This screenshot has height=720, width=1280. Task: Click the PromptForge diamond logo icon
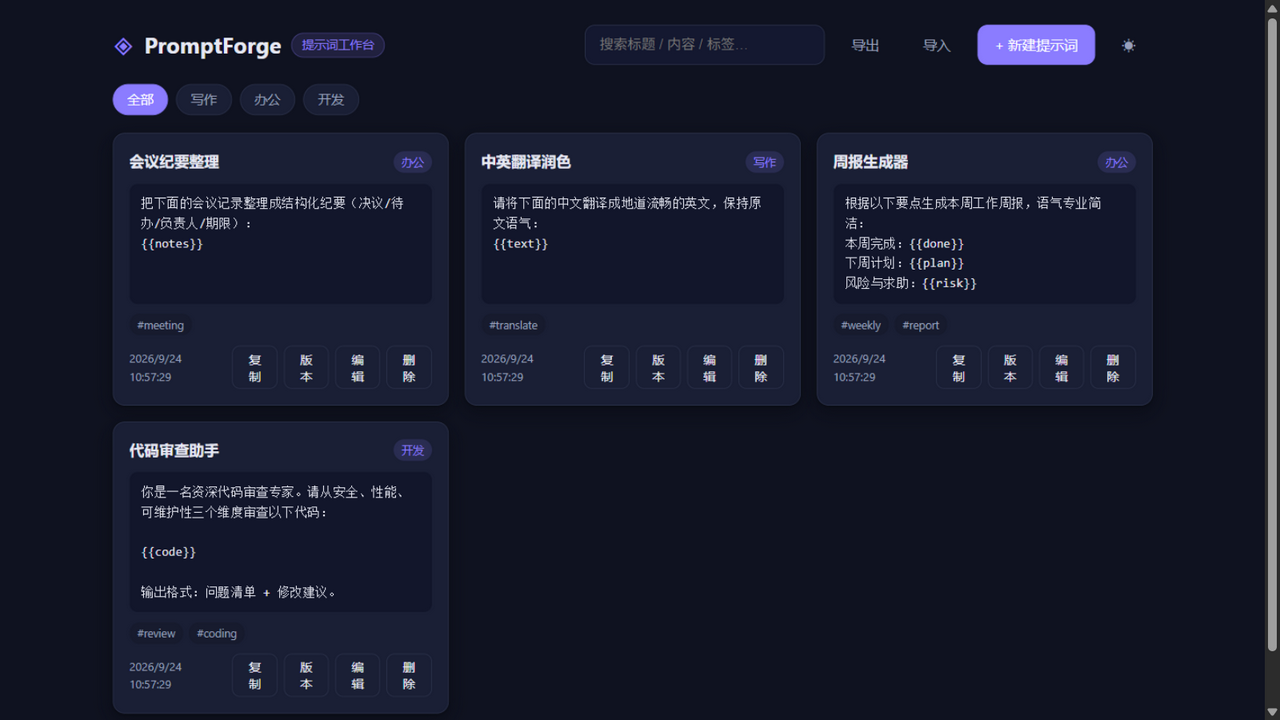click(x=123, y=46)
